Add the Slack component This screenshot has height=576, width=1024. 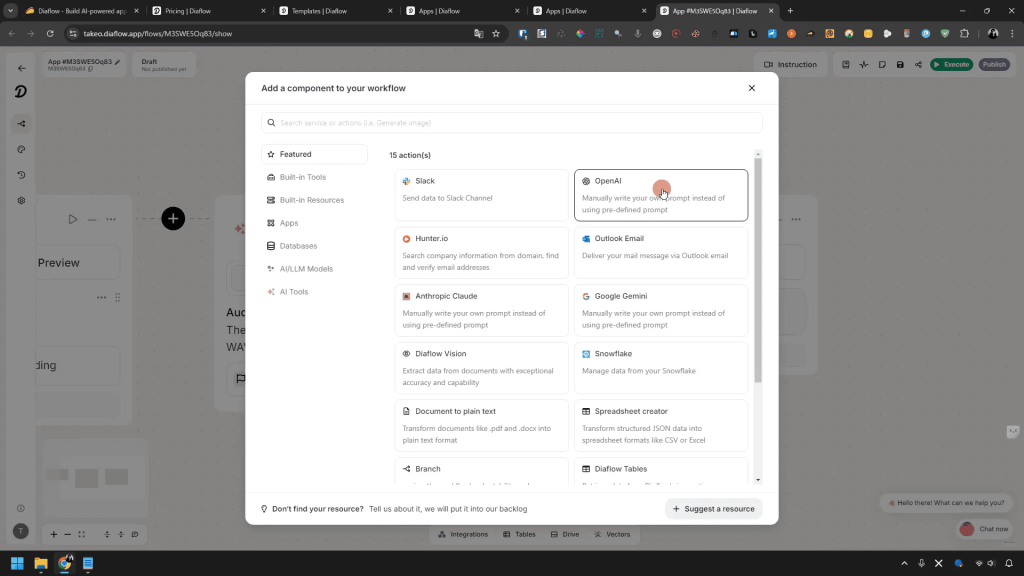[x=481, y=195]
